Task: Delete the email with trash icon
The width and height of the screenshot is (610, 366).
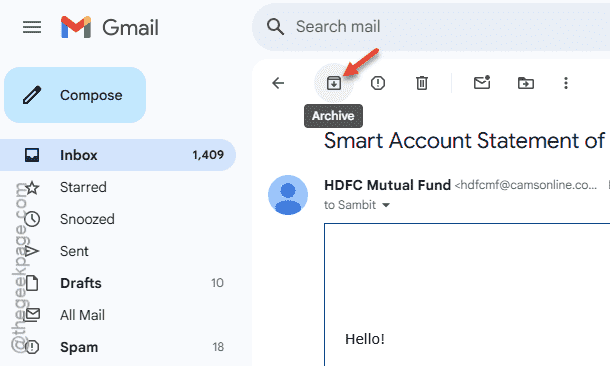Action: coord(422,83)
